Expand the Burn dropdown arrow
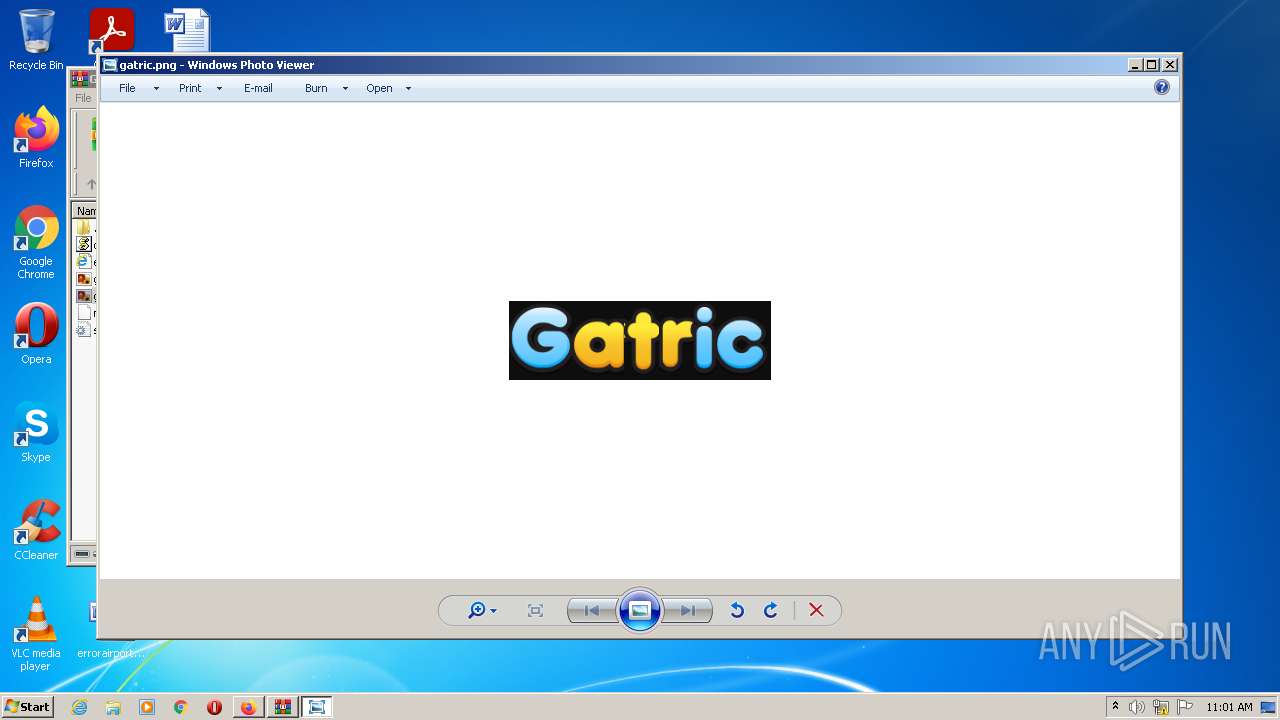The height and width of the screenshot is (720, 1280). pos(345,89)
